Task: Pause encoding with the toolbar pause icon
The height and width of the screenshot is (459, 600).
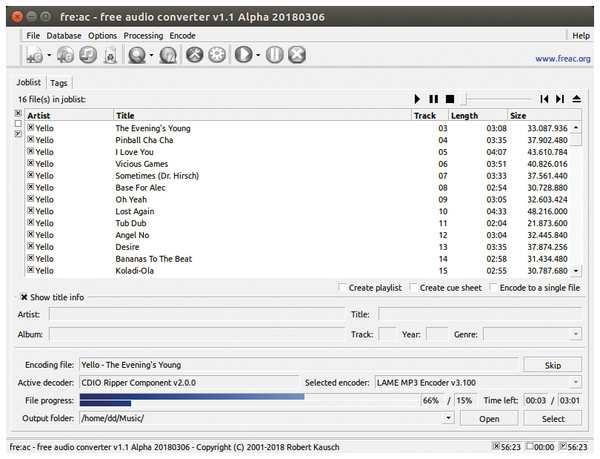Action: (275, 55)
